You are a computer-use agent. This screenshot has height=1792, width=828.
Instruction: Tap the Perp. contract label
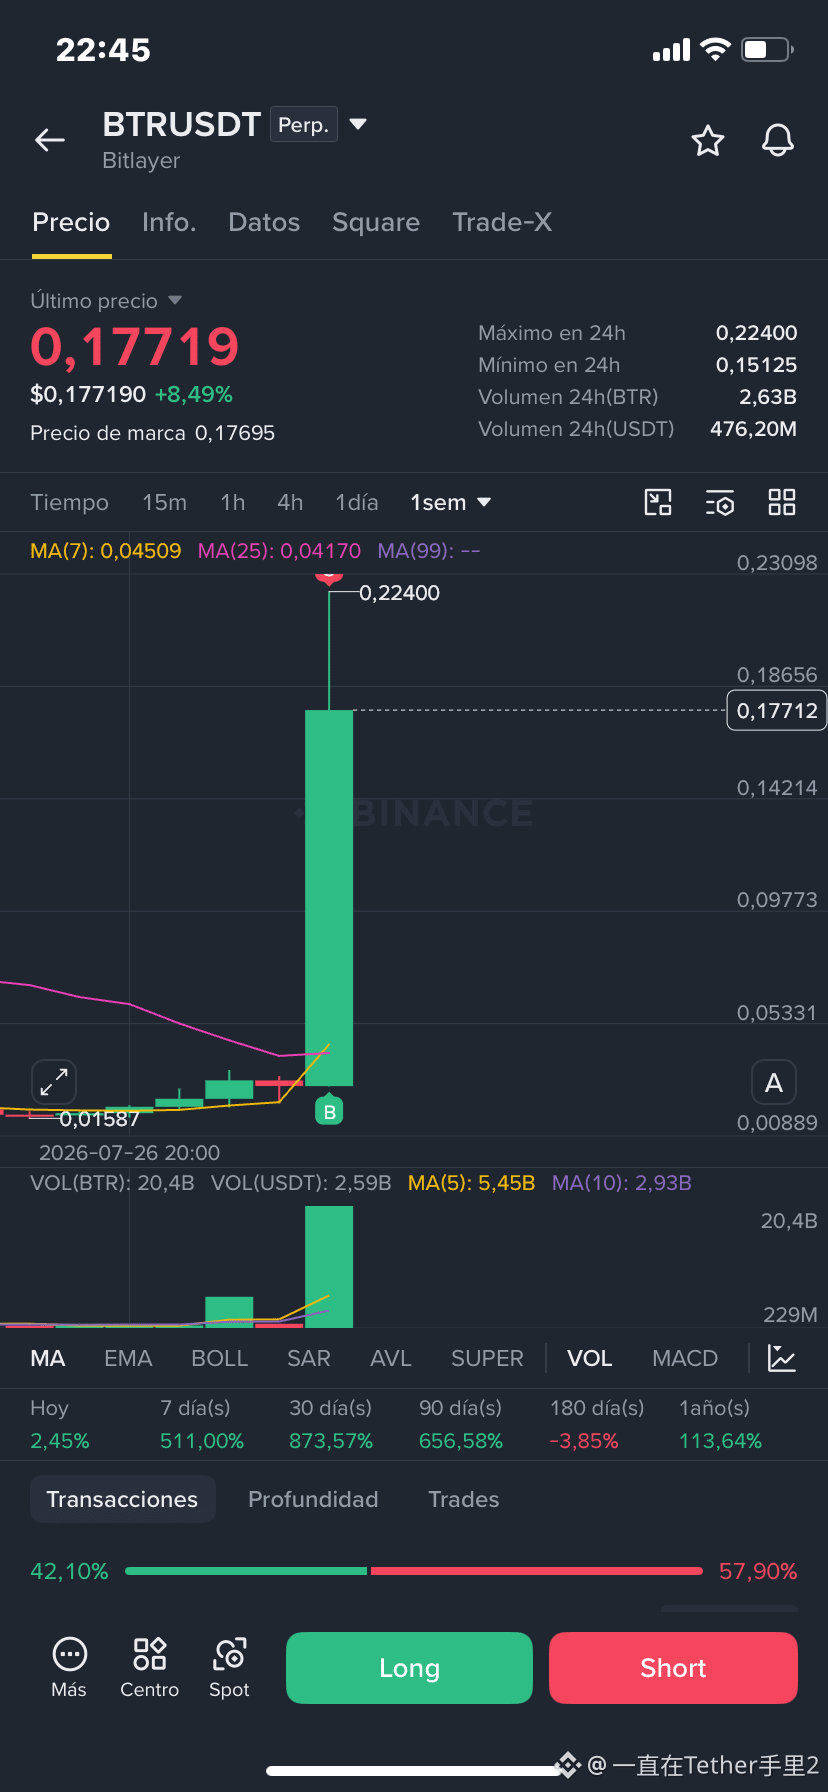click(x=304, y=125)
